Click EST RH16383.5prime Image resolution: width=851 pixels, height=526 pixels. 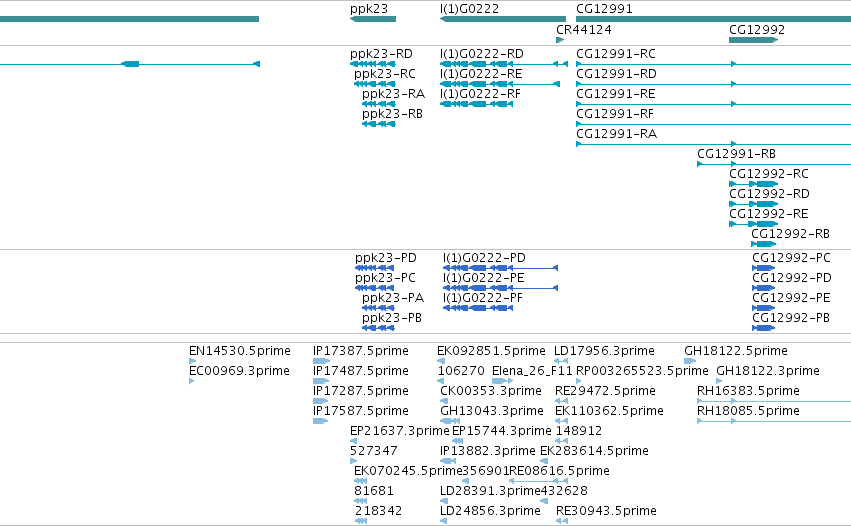point(774,401)
